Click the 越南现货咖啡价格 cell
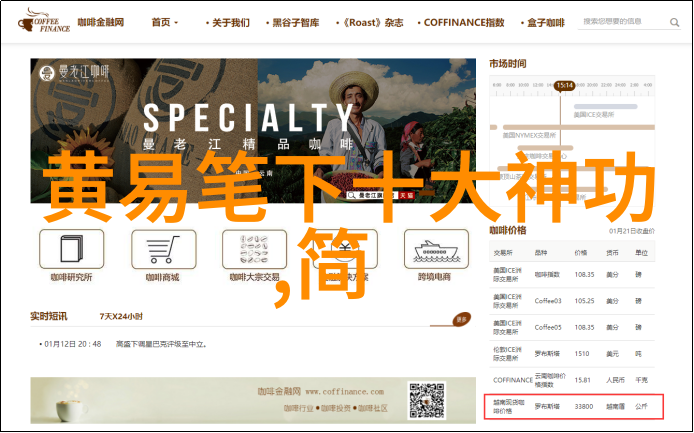Screen dimensions: 694x433 [507, 406]
